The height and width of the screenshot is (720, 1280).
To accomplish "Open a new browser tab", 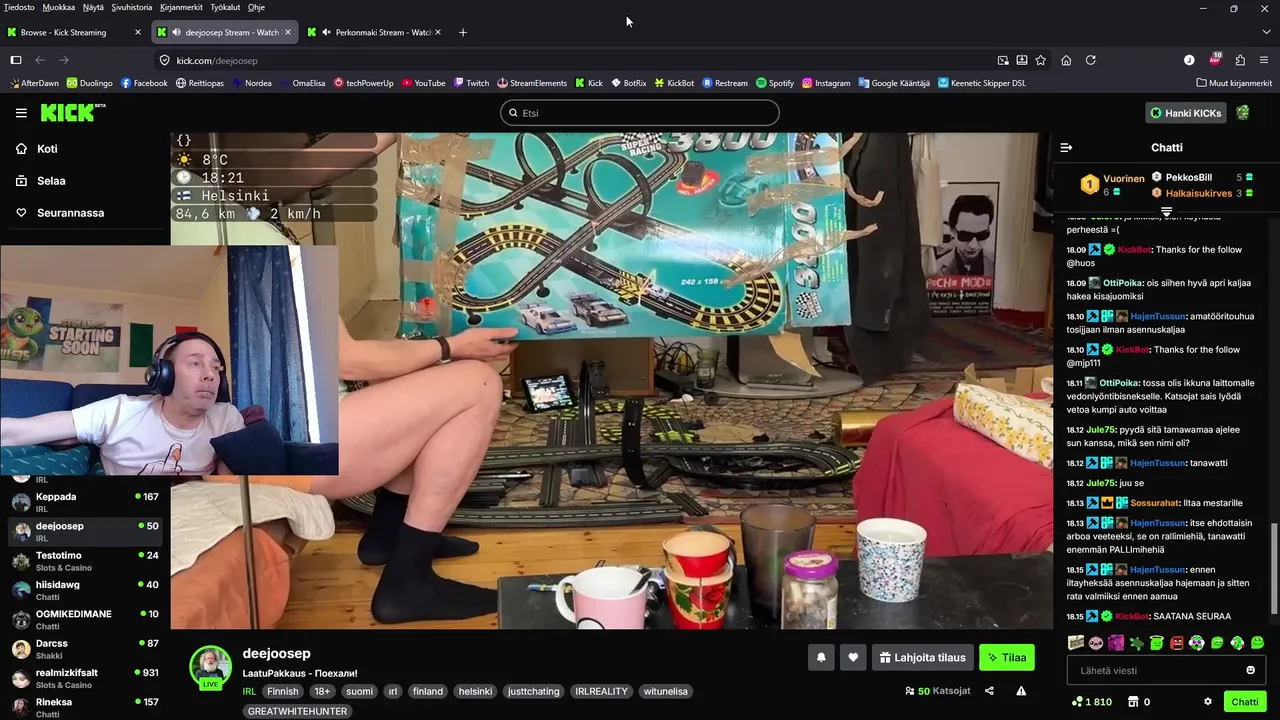I will click(x=462, y=32).
